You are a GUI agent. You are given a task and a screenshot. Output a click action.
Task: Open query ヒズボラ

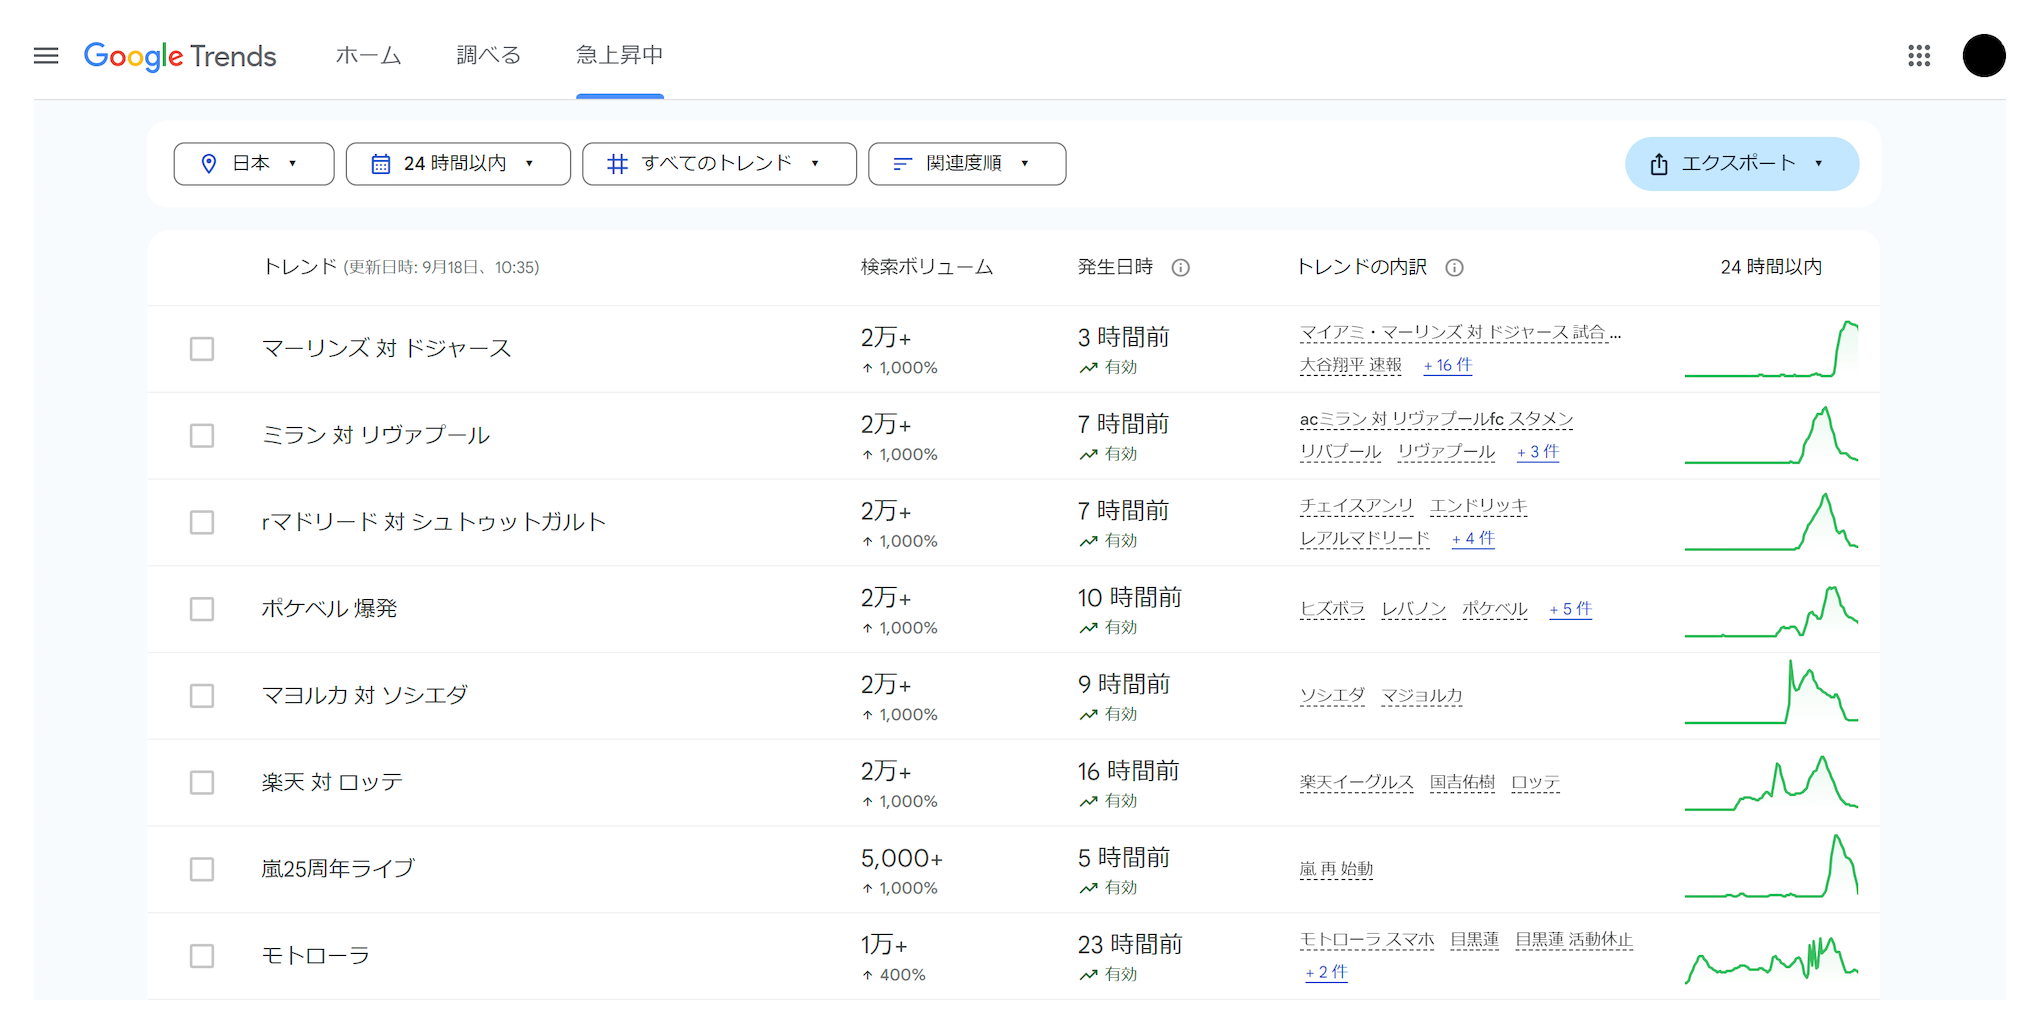pyautogui.click(x=1332, y=609)
